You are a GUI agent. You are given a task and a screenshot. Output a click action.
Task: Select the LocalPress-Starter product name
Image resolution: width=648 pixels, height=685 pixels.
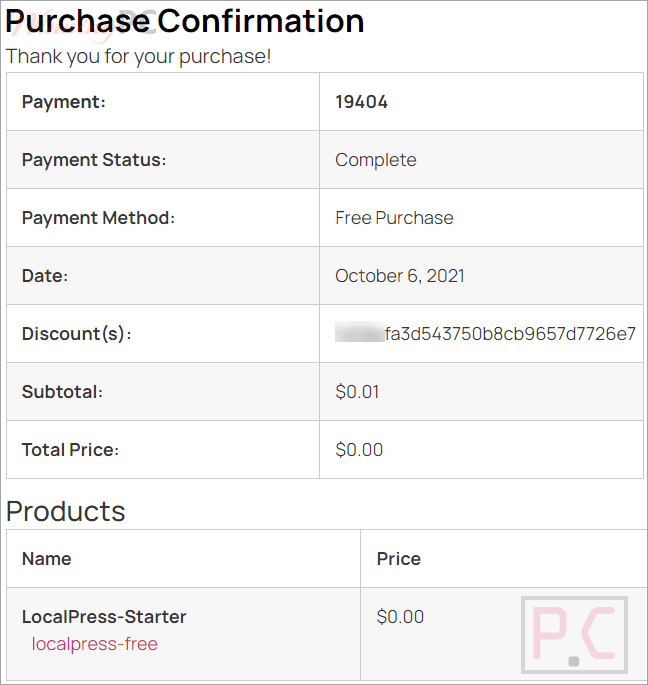(104, 617)
